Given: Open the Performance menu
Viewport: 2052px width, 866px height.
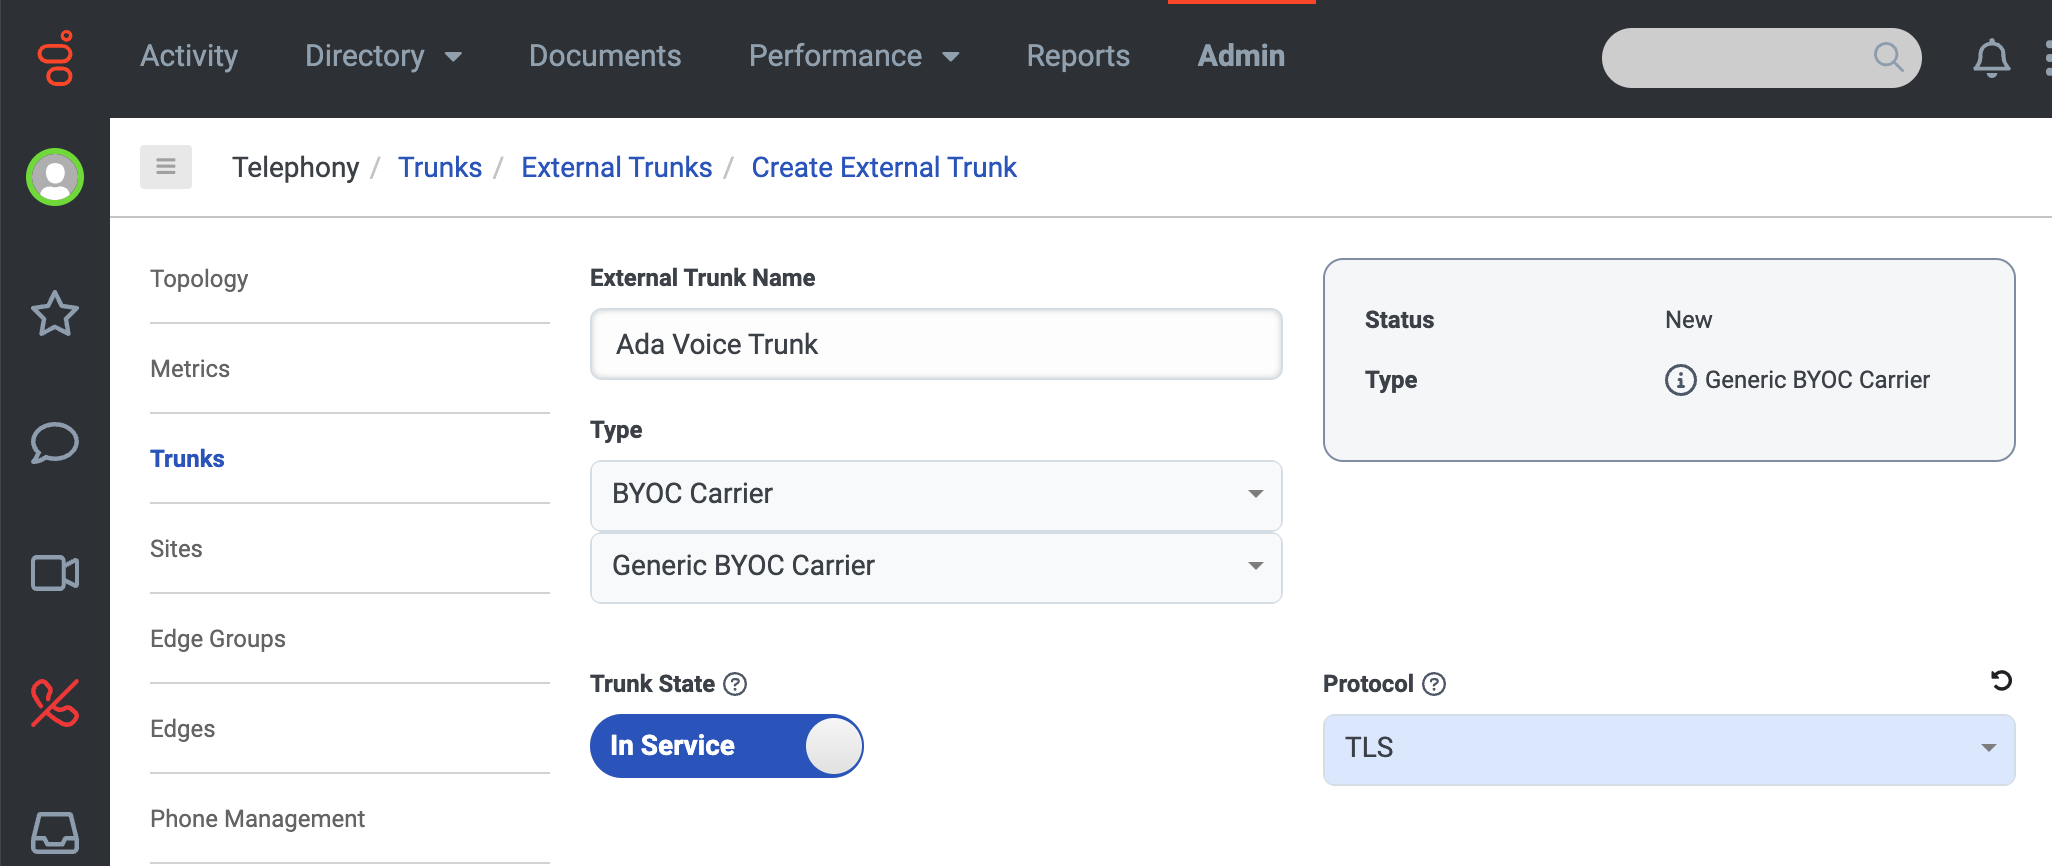Looking at the screenshot, I should coord(853,56).
